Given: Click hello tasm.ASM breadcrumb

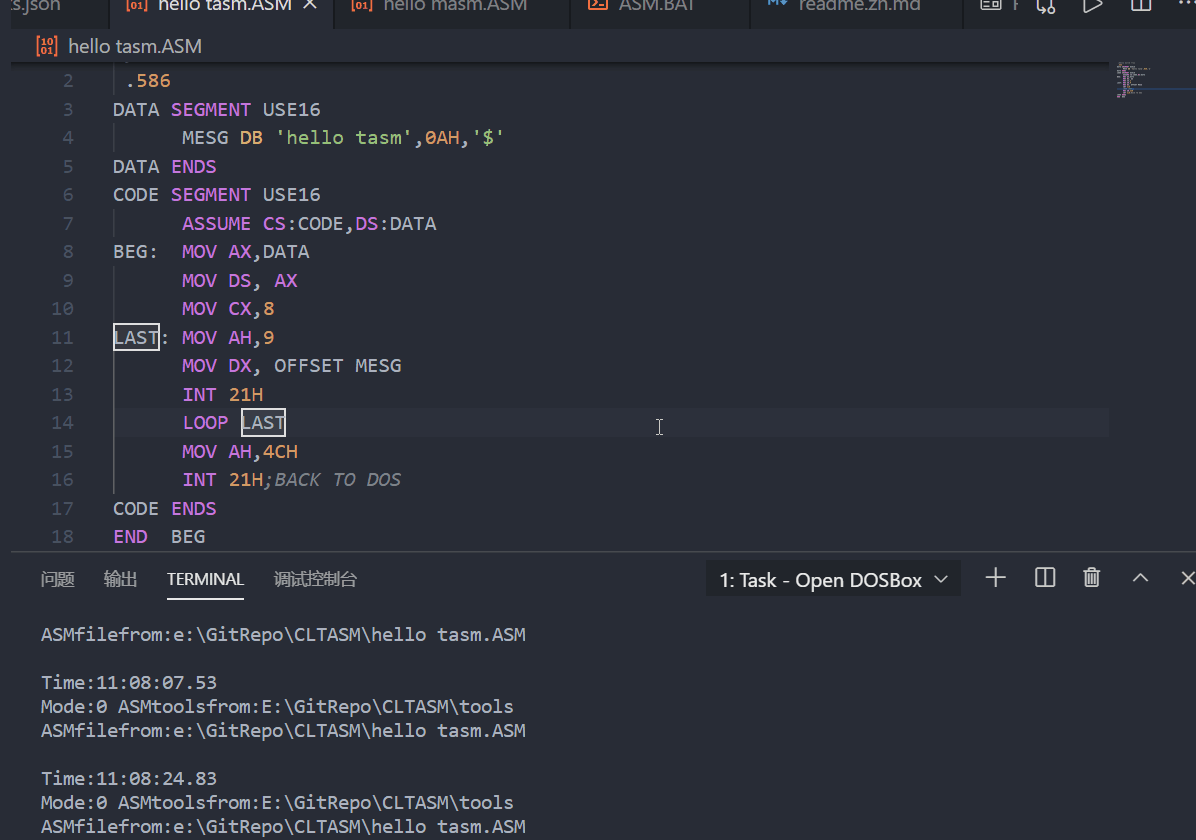Looking at the screenshot, I should tap(135, 47).
